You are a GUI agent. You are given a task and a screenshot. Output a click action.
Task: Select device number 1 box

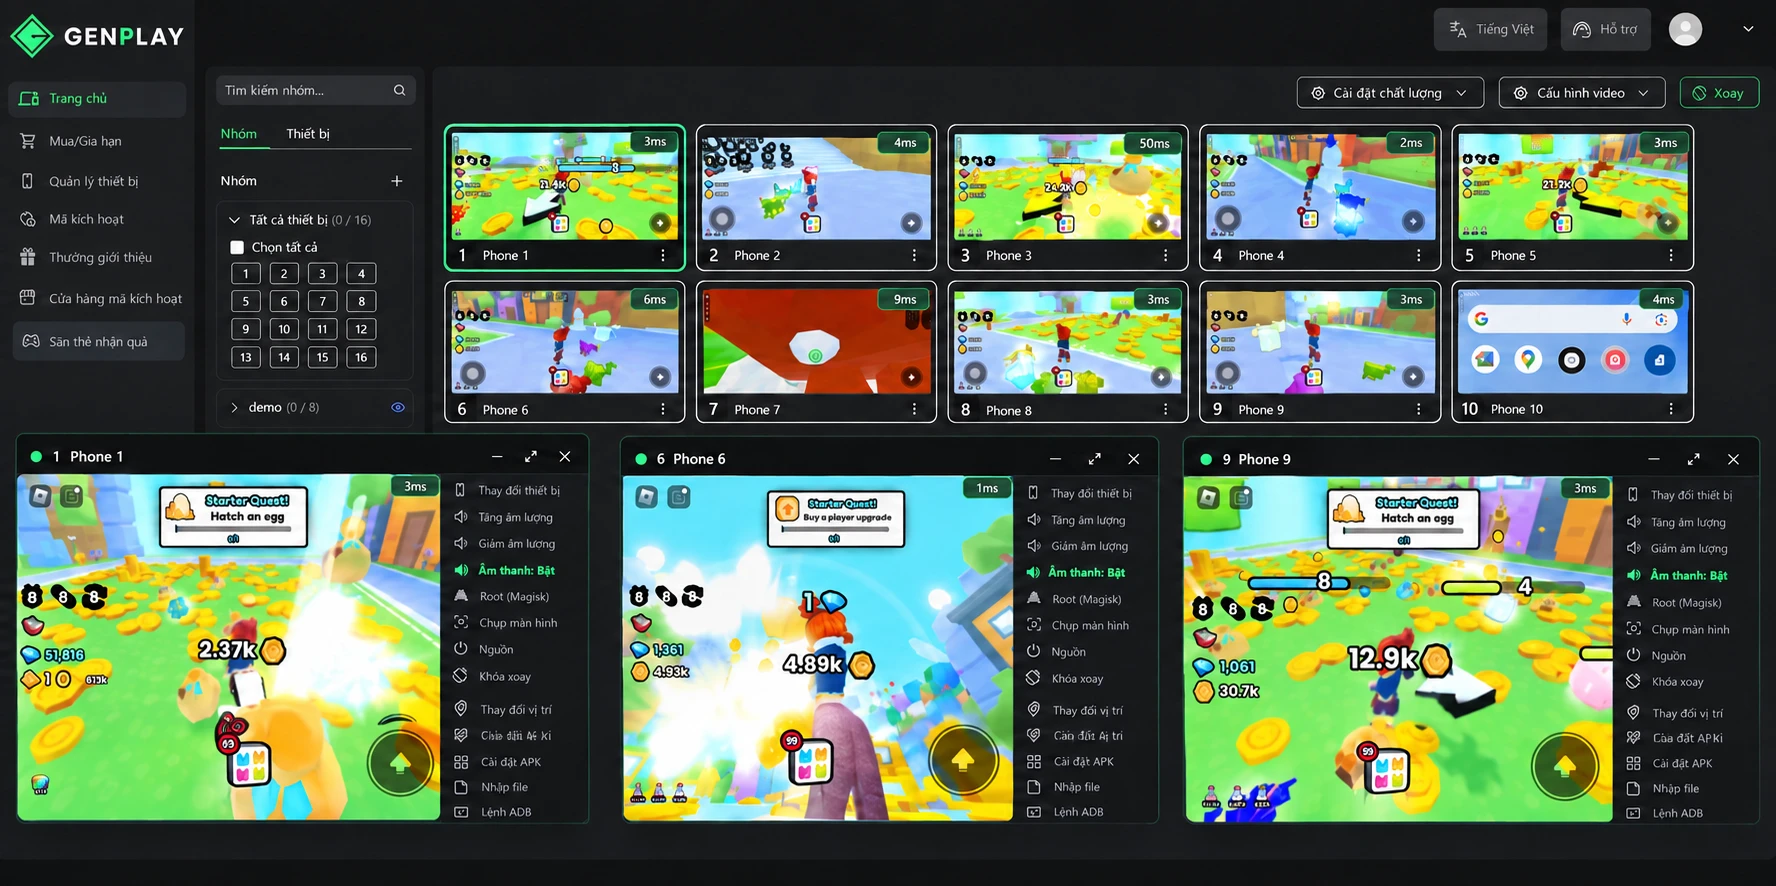(246, 273)
